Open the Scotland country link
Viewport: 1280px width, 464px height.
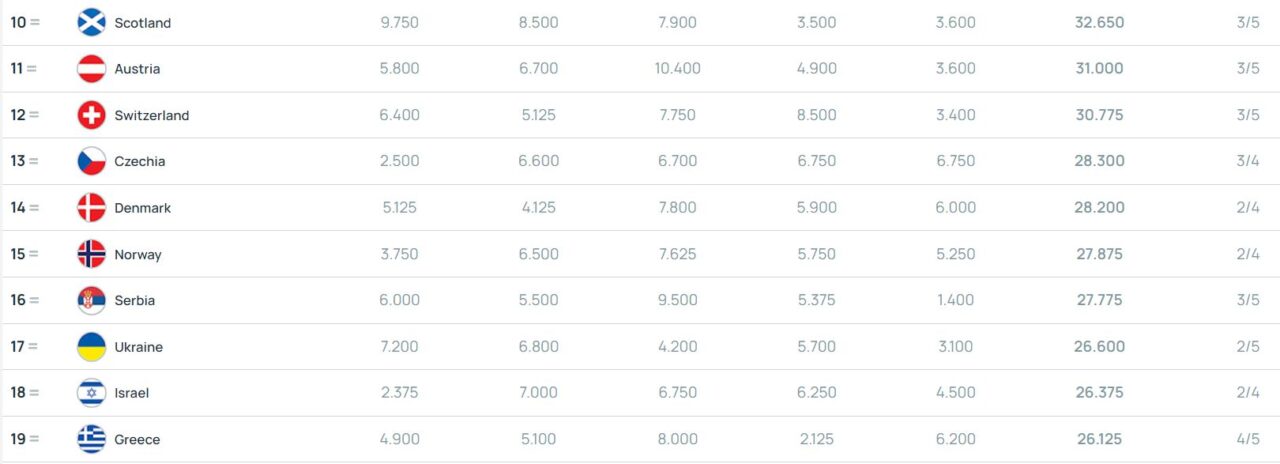click(142, 23)
